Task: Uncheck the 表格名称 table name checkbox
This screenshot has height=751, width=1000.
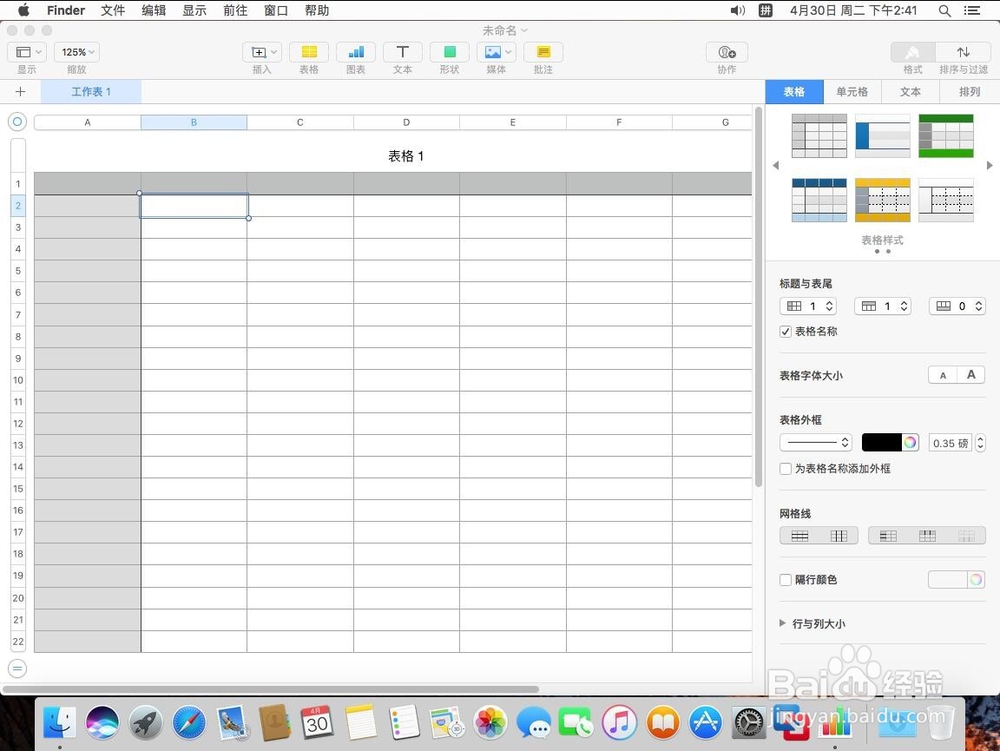Action: point(786,331)
